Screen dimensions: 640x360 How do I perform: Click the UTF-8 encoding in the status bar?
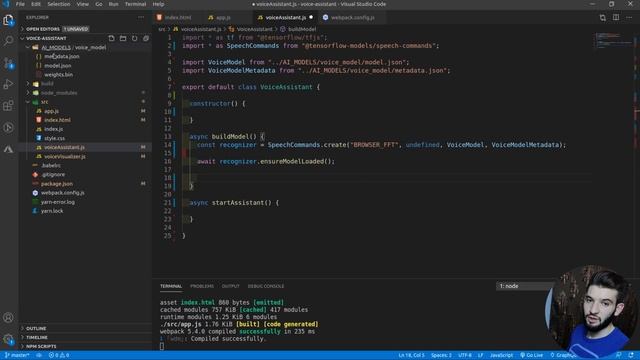tap(465, 355)
